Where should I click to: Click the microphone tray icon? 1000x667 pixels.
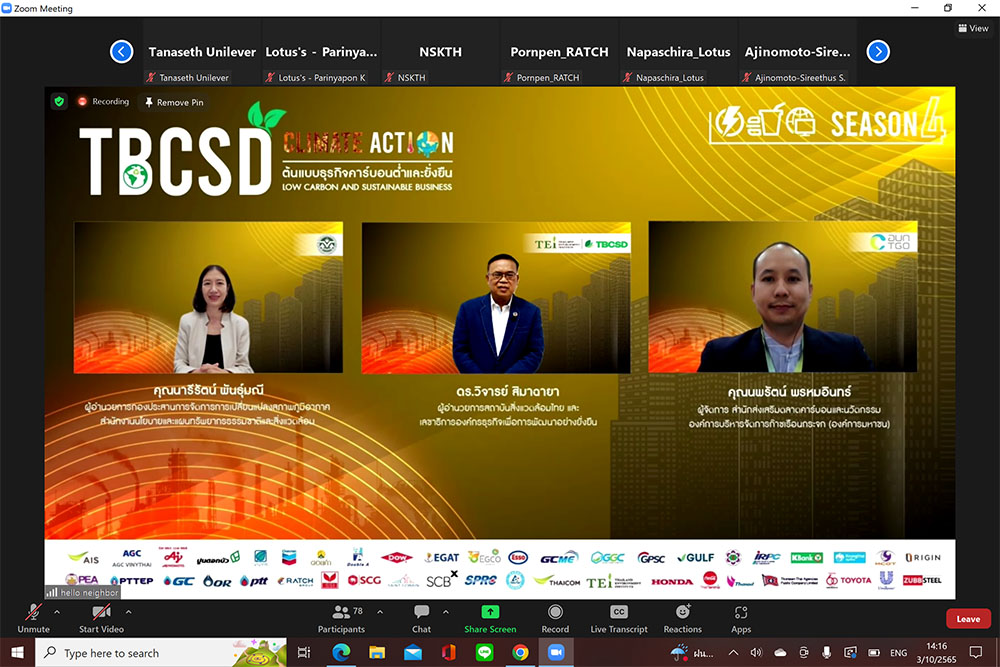827,652
